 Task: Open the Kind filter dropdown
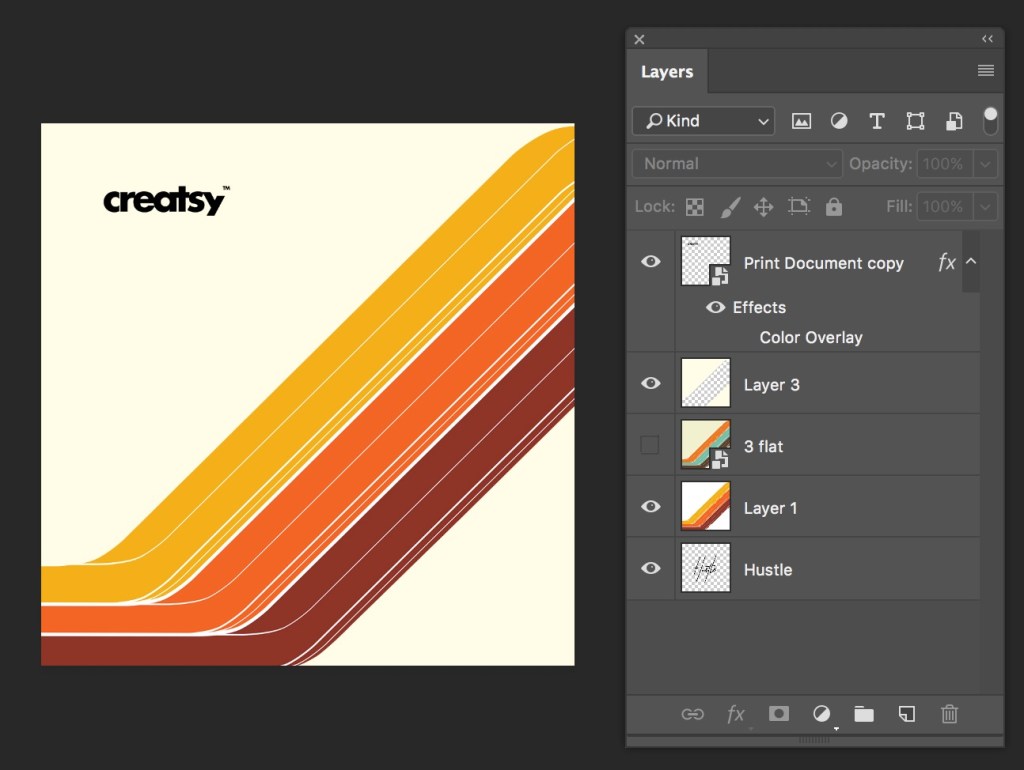pyautogui.click(x=703, y=120)
